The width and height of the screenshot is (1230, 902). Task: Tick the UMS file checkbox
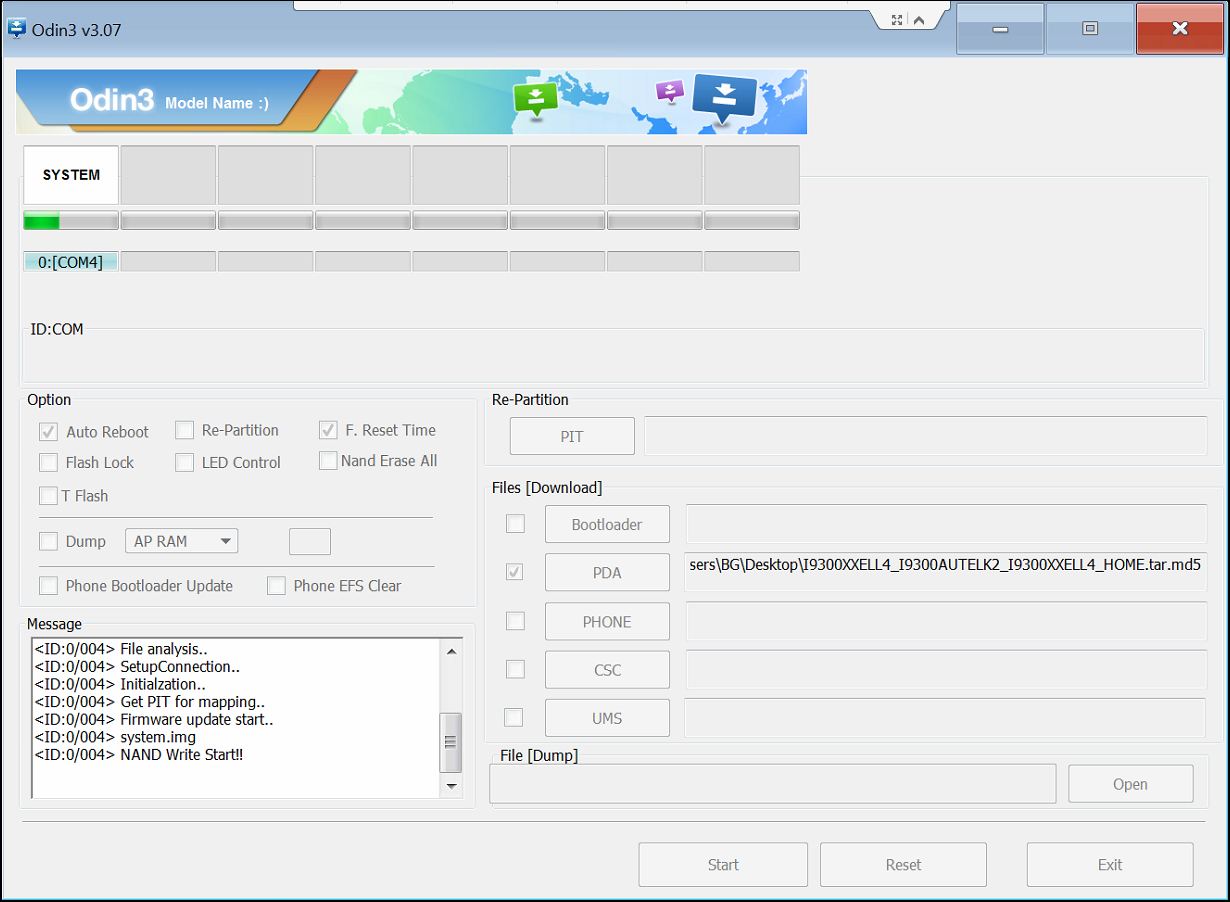coord(513,717)
